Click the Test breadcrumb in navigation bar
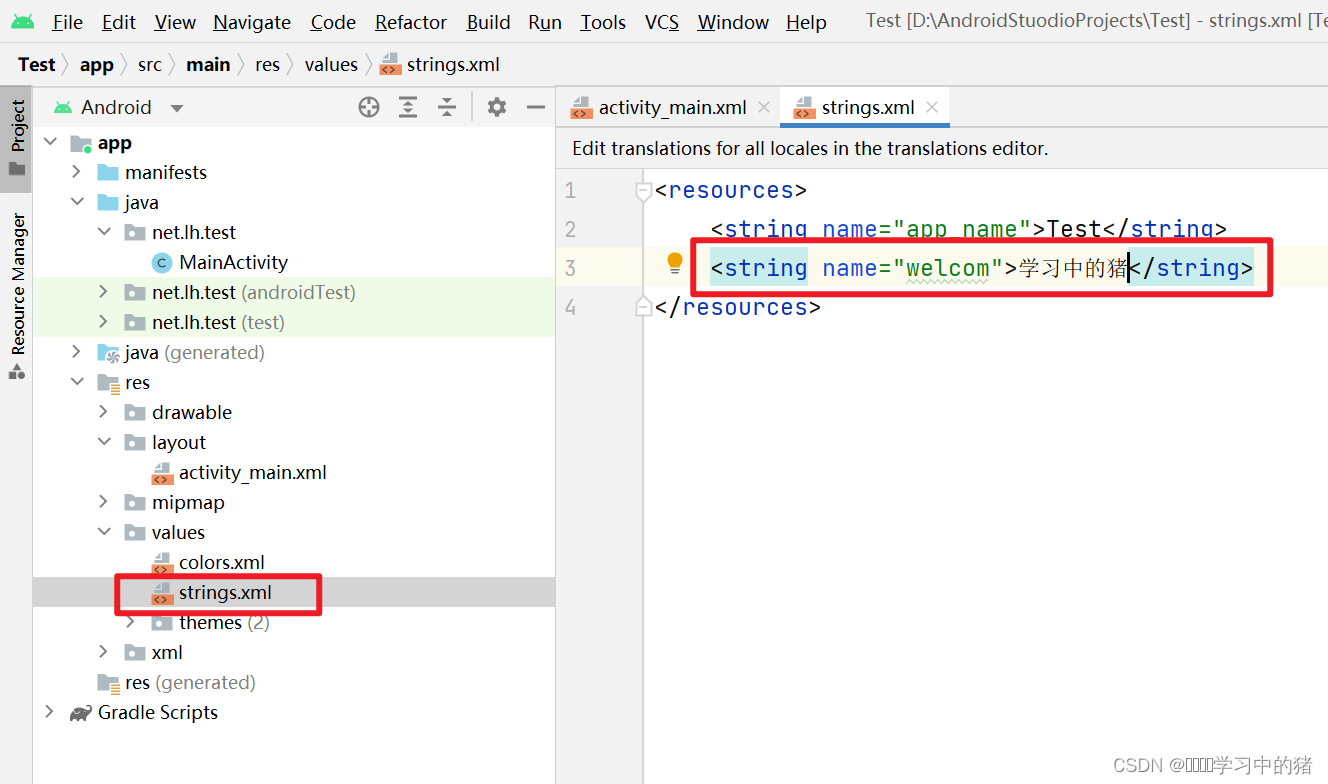The height and width of the screenshot is (784, 1328). (x=37, y=64)
